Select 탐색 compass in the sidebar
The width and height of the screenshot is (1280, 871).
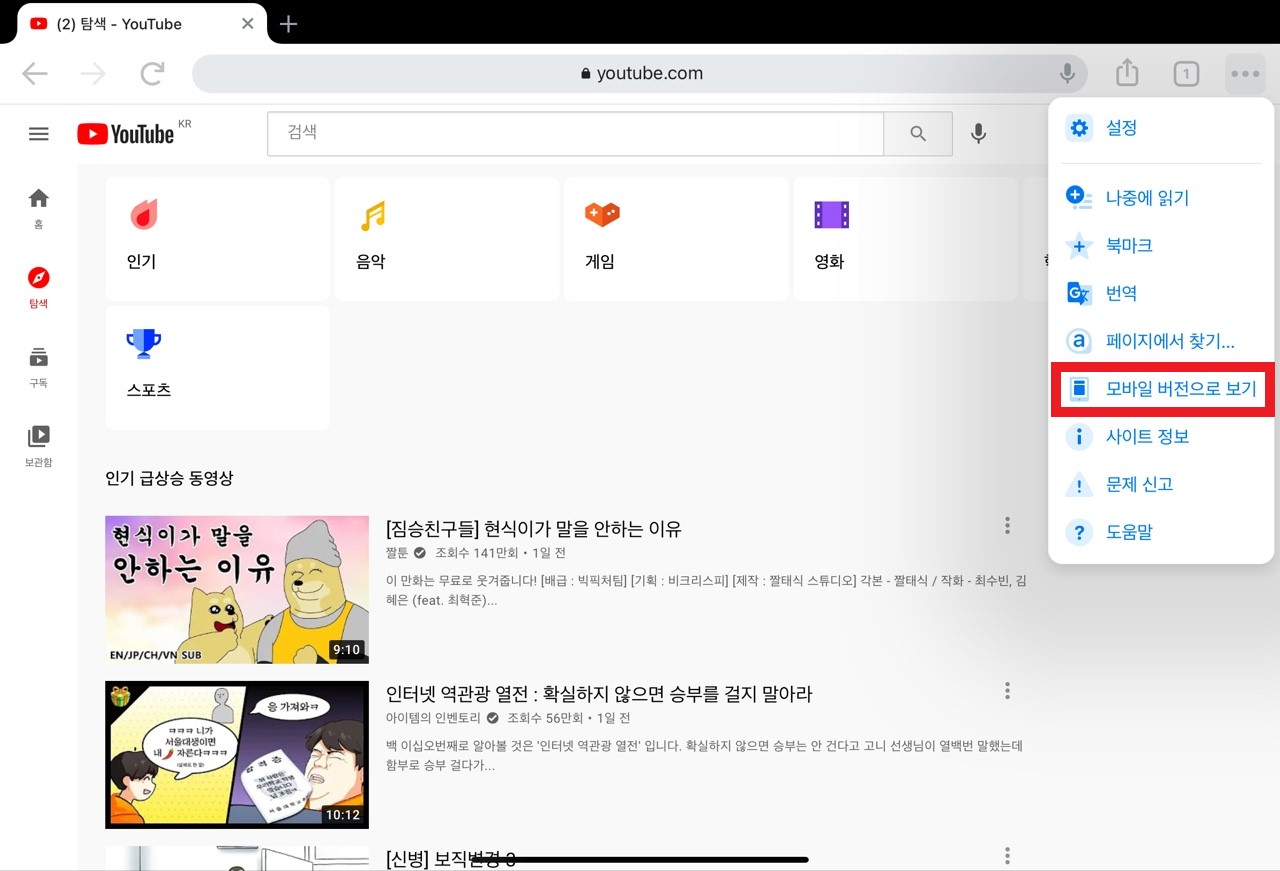[x=38, y=288]
